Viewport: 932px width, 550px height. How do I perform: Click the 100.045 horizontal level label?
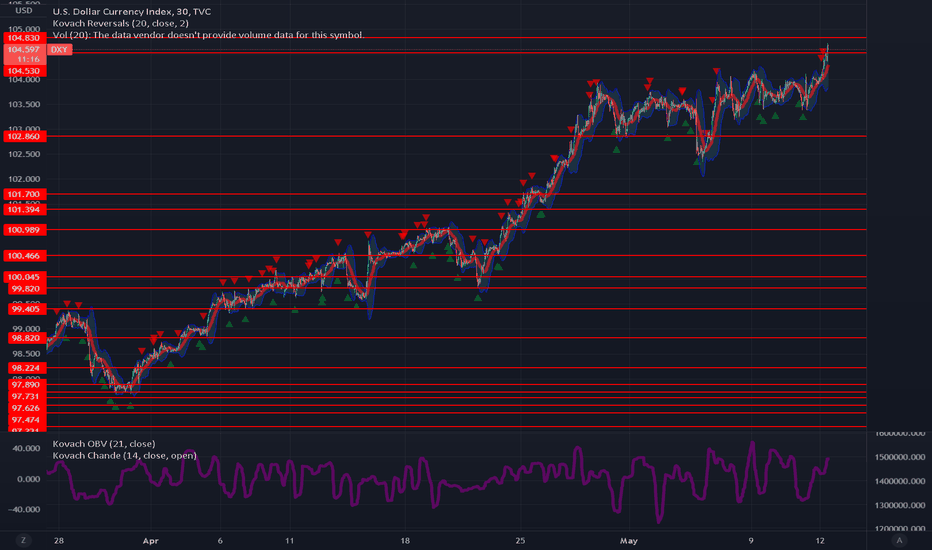tap(24, 276)
